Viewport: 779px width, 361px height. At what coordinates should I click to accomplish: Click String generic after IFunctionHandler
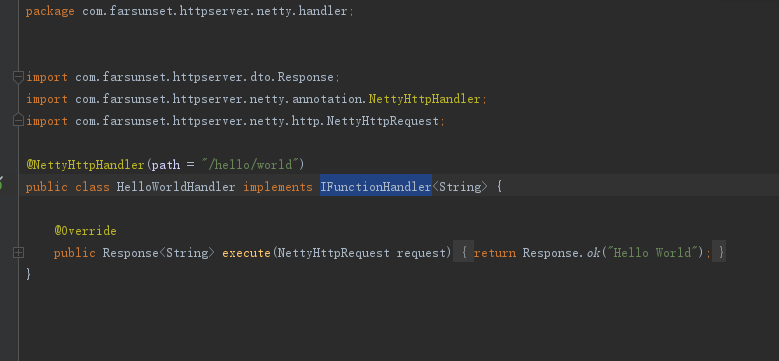tap(460, 187)
